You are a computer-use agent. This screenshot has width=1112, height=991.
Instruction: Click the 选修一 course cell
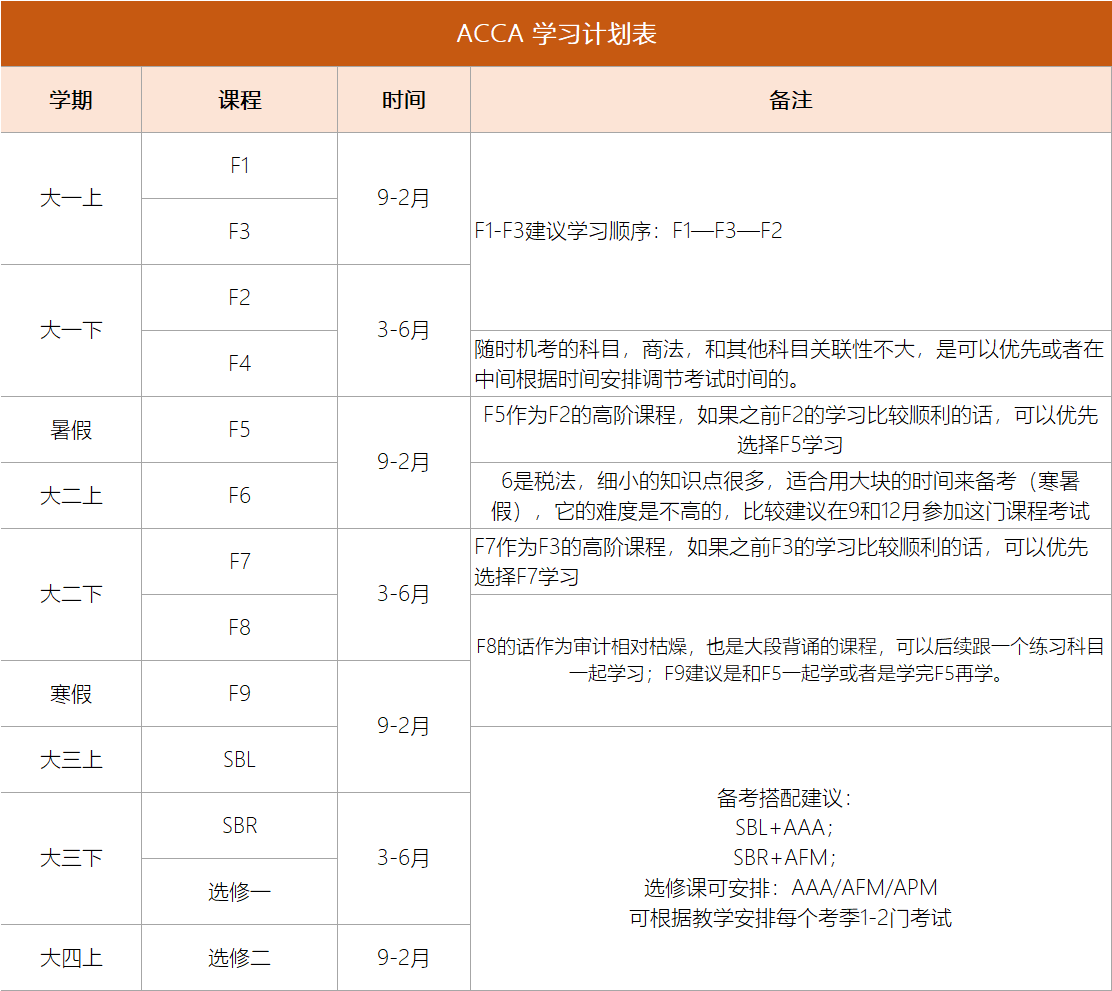point(239,891)
